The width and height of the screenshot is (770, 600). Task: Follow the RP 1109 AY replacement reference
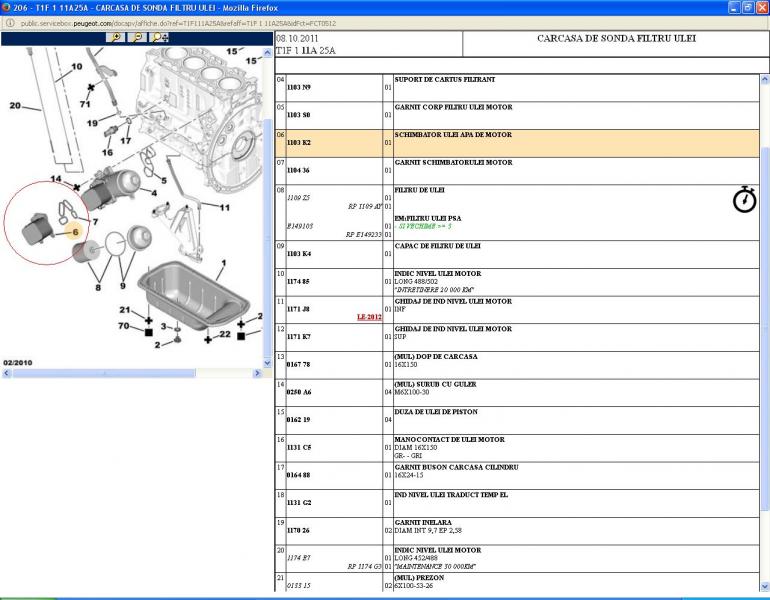(365, 207)
